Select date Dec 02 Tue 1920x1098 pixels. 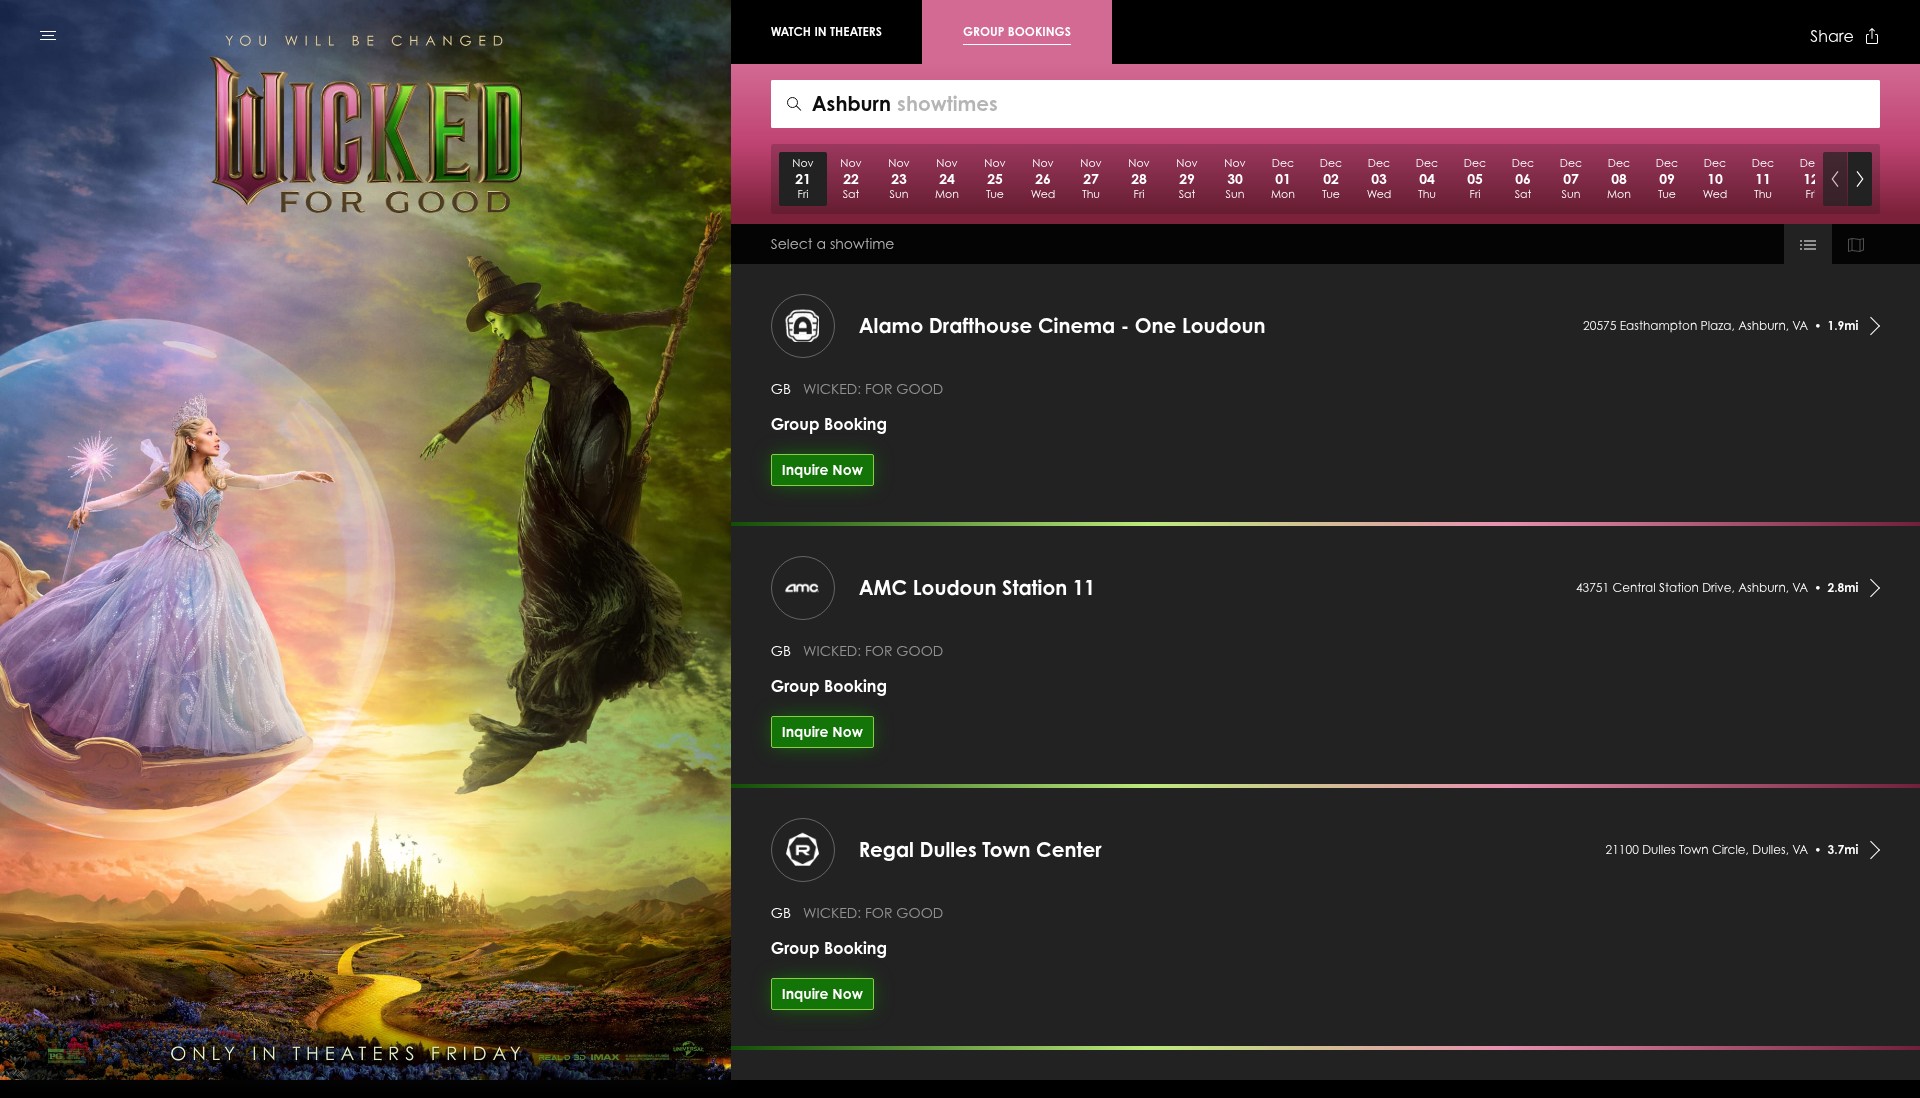click(x=1331, y=179)
